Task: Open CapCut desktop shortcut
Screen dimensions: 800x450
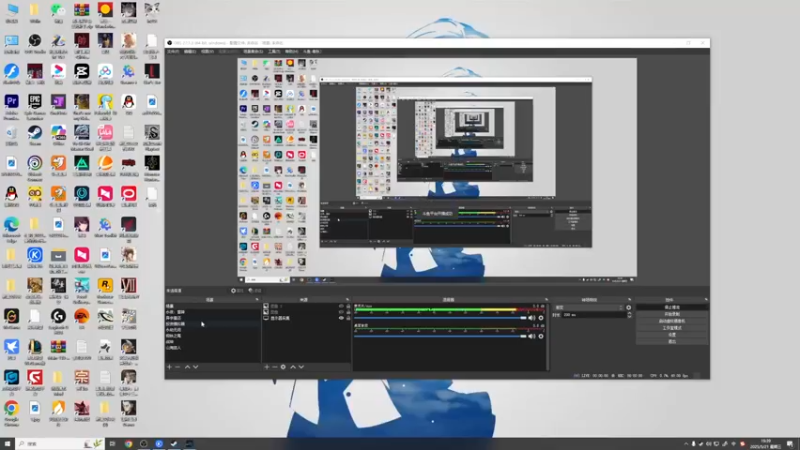Action: coord(82,74)
